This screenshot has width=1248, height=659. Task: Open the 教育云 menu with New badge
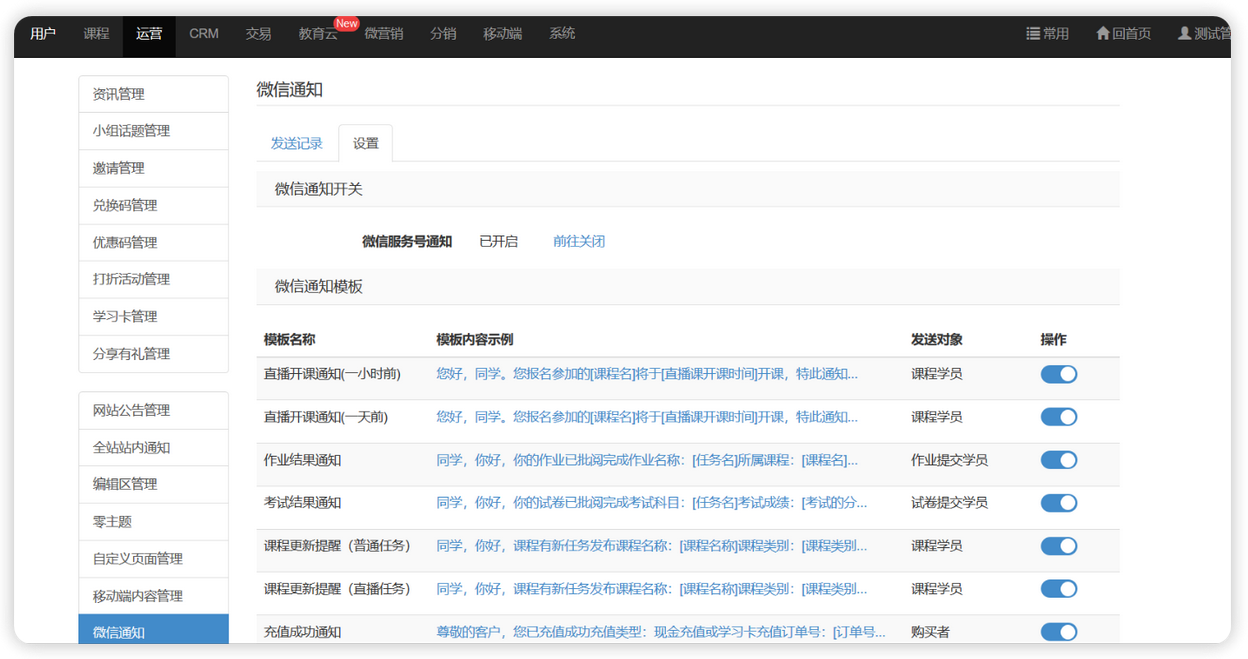(x=318, y=34)
